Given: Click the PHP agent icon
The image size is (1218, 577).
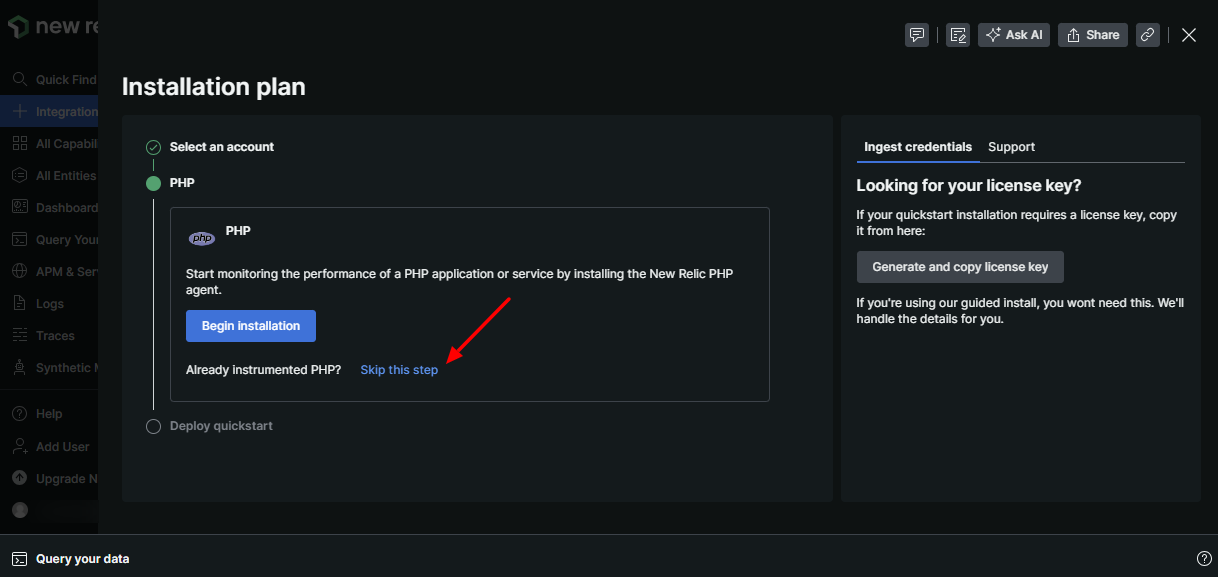Looking at the screenshot, I should (201, 238).
